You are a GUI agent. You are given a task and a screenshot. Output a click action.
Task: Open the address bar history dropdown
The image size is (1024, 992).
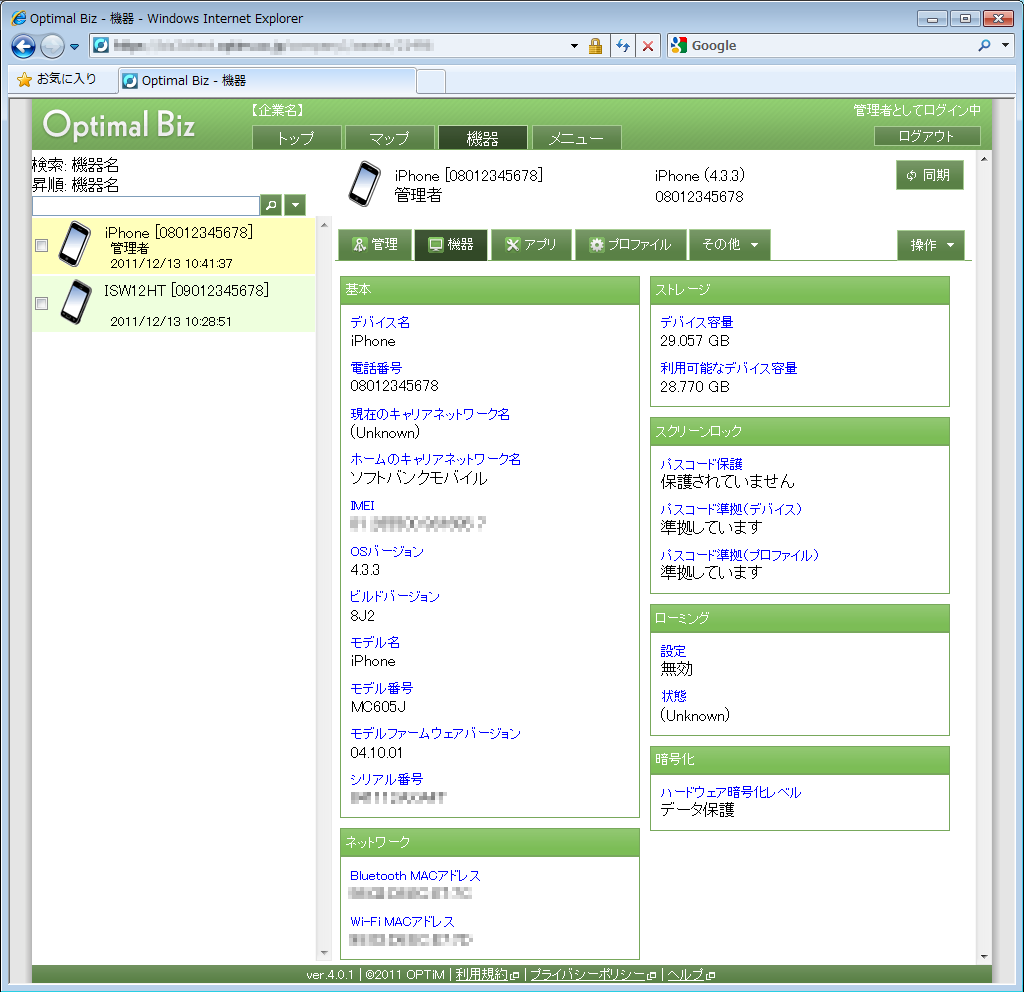[574, 46]
